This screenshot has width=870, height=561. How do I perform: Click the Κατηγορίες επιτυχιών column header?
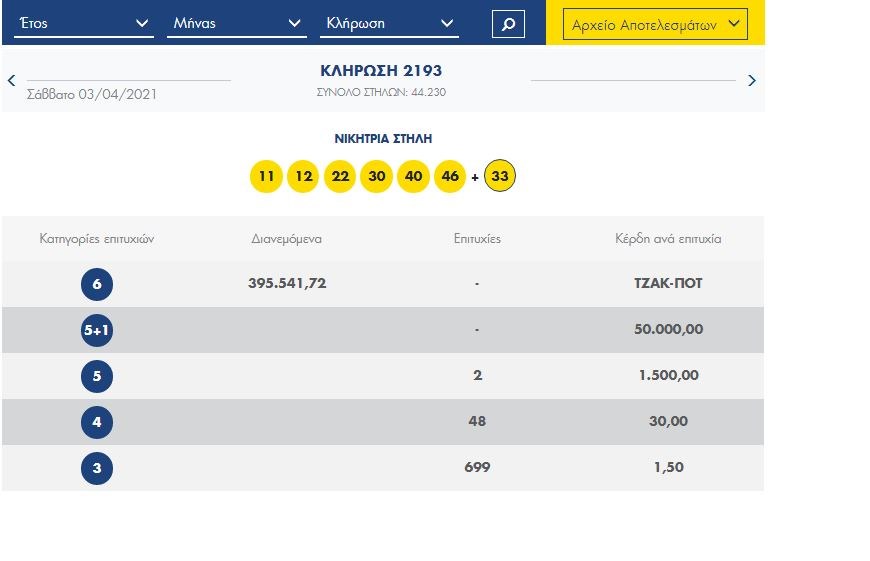[97, 239]
